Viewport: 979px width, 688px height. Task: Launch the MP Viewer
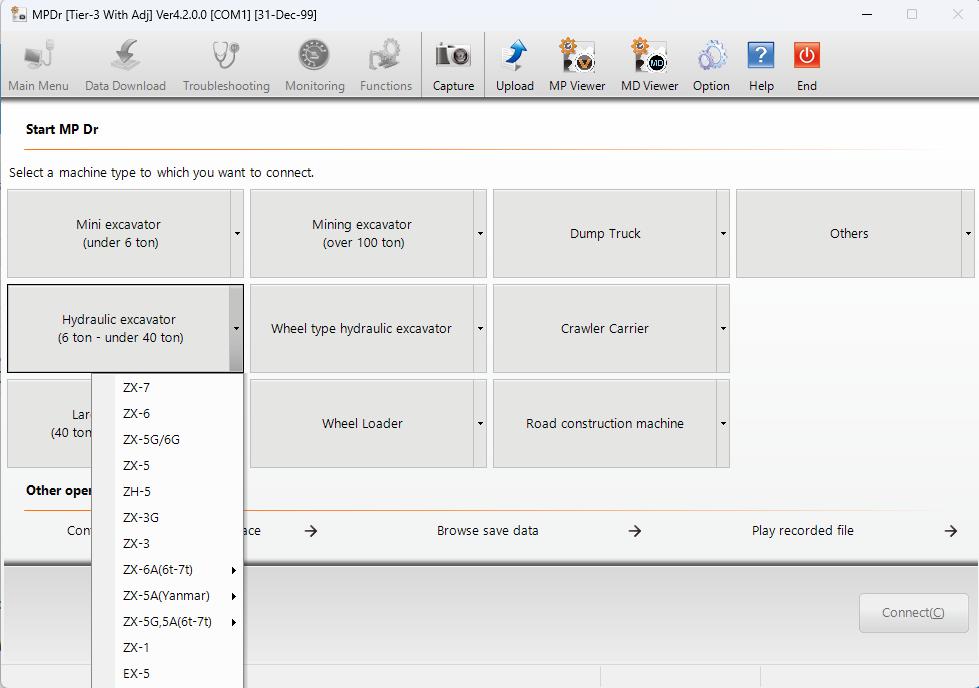[x=577, y=65]
